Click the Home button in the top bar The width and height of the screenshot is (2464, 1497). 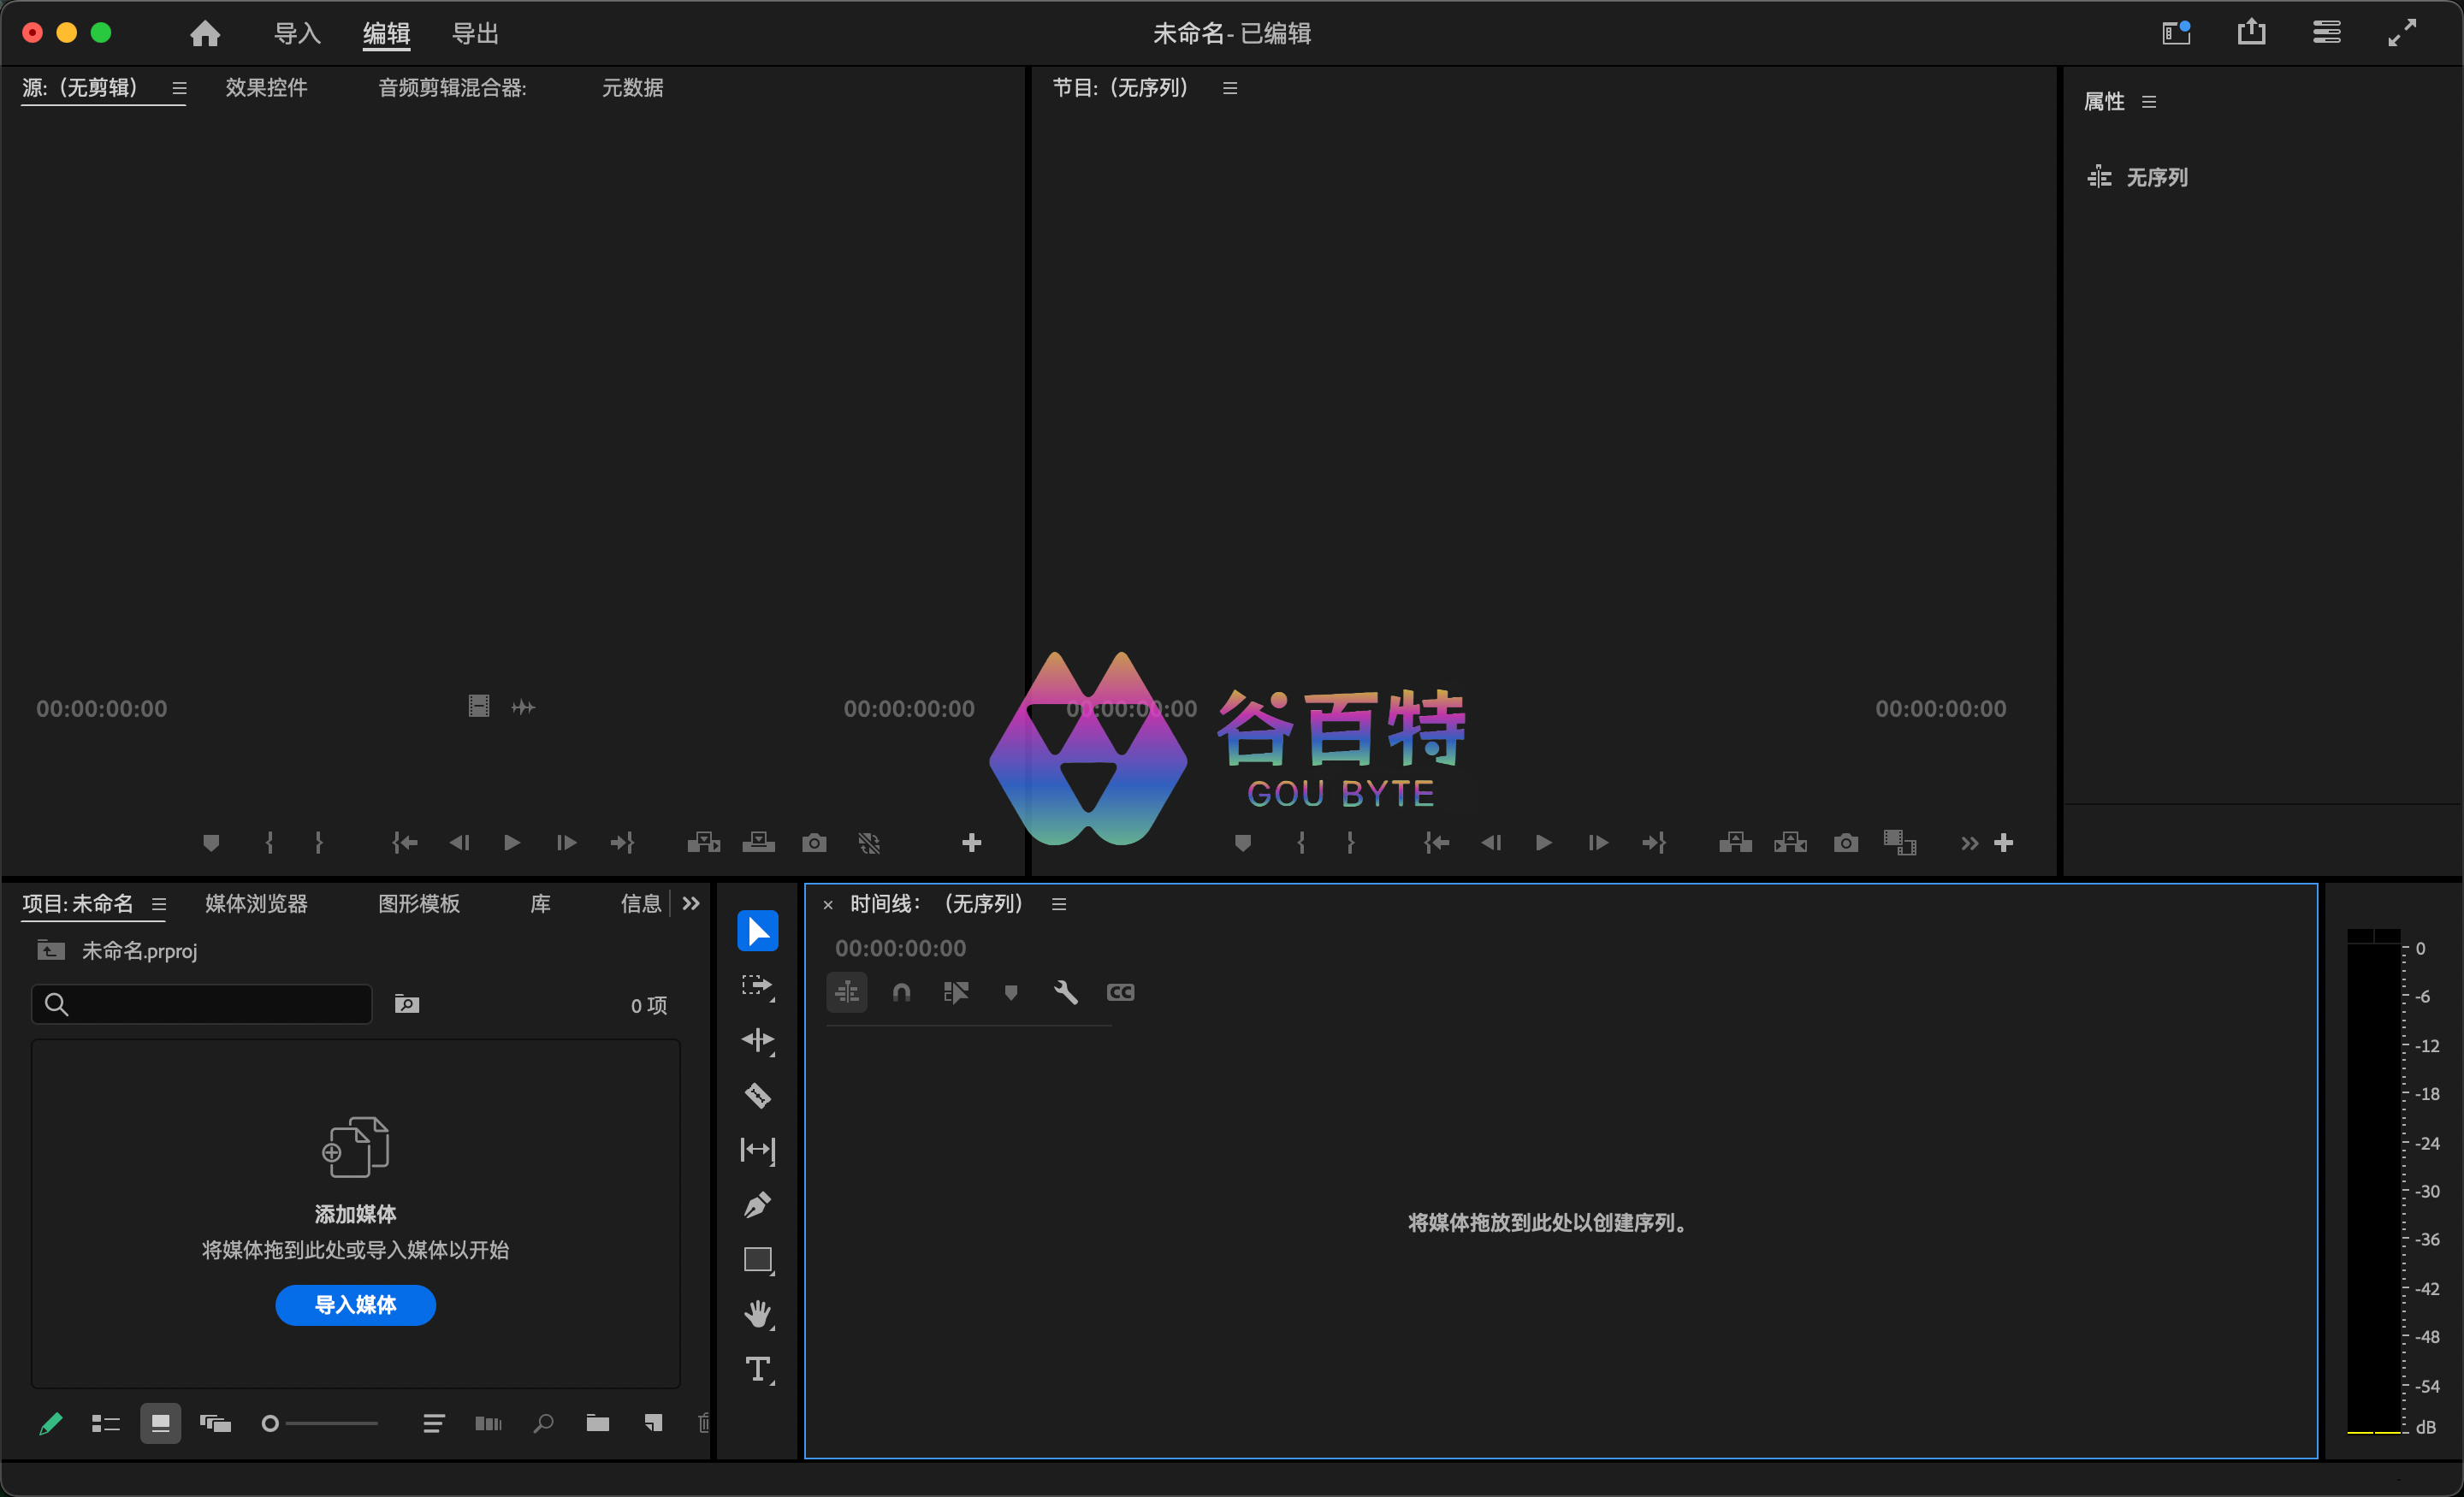click(204, 32)
